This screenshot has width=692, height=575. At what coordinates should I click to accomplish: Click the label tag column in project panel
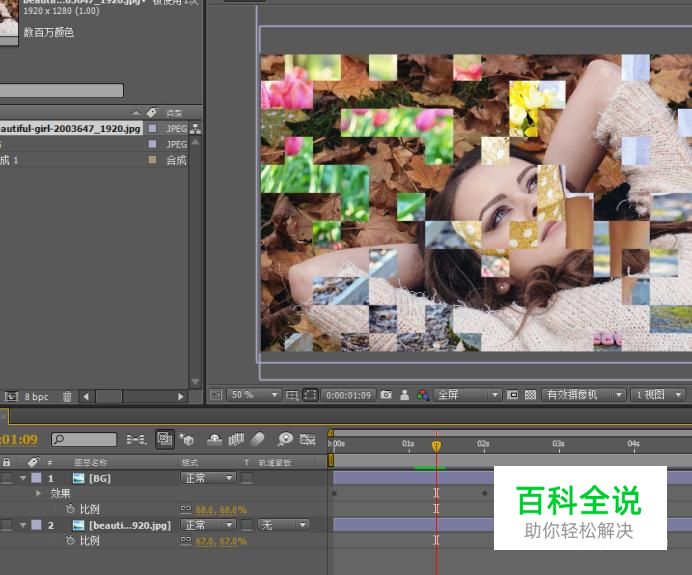point(152,113)
